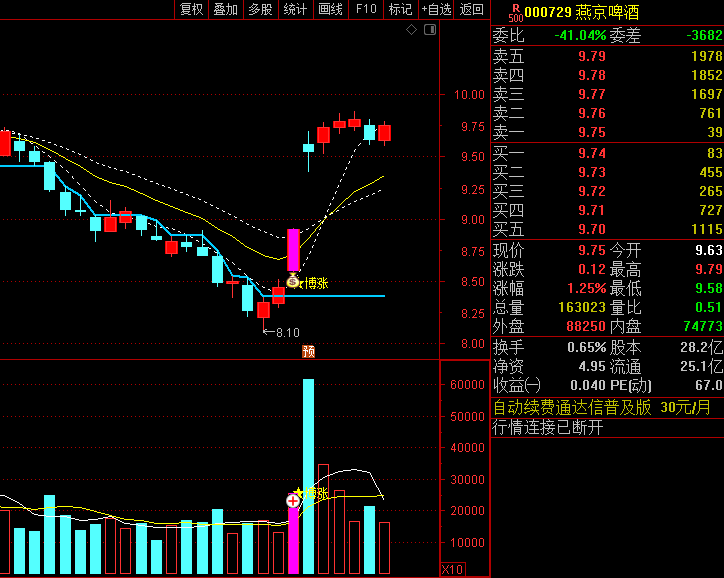Click the PE(动) value 67.0

tap(709, 385)
